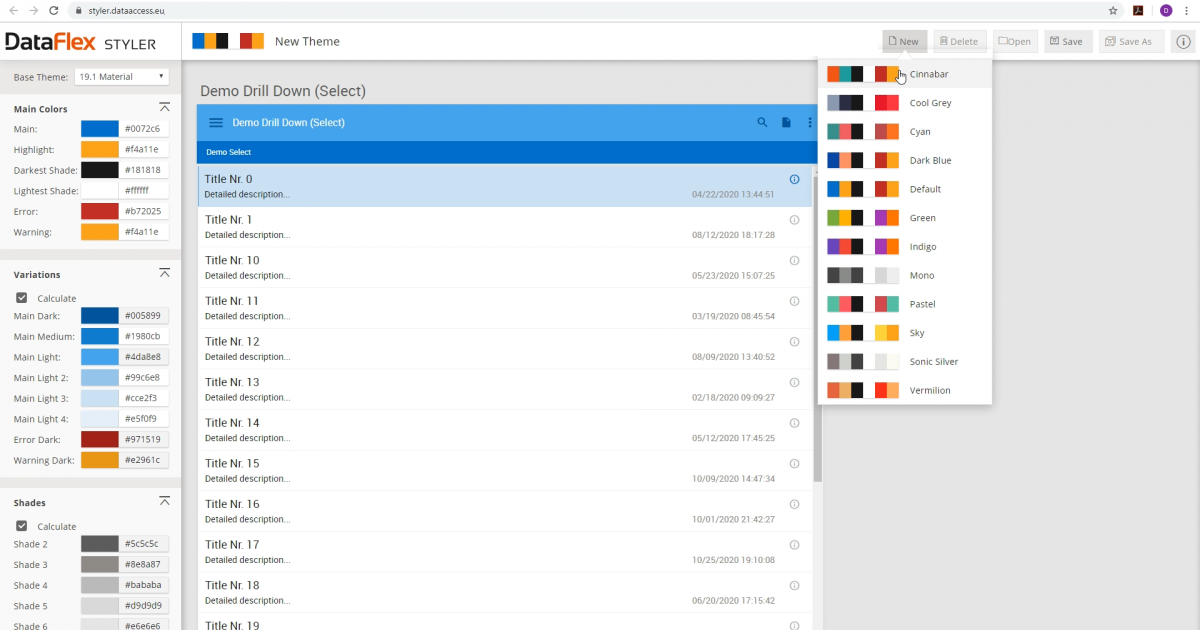The width and height of the screenshot is (1200, 630).
Task: Open the three-dot overflow menu in header
Action: pos(810,123)
